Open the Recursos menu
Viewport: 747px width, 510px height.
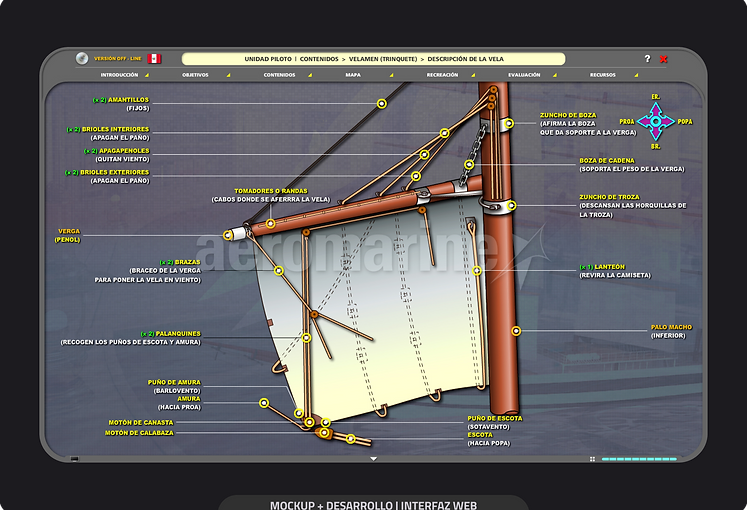point(603,75)
